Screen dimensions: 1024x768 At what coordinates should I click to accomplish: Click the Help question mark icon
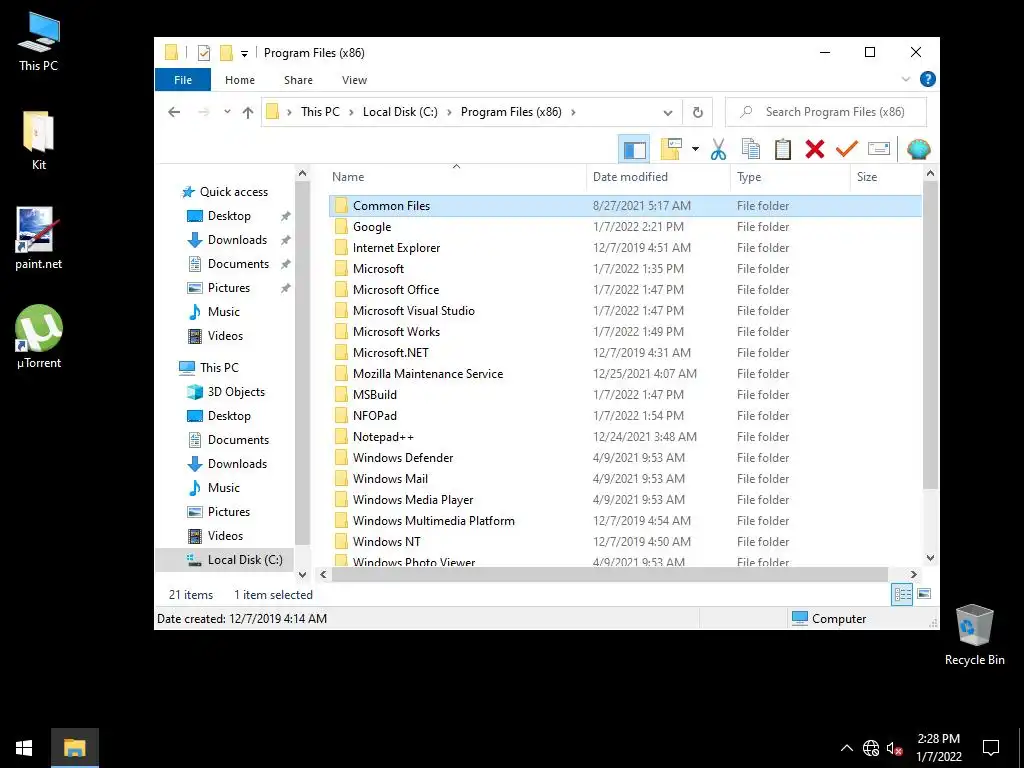(x=927, y=79)
